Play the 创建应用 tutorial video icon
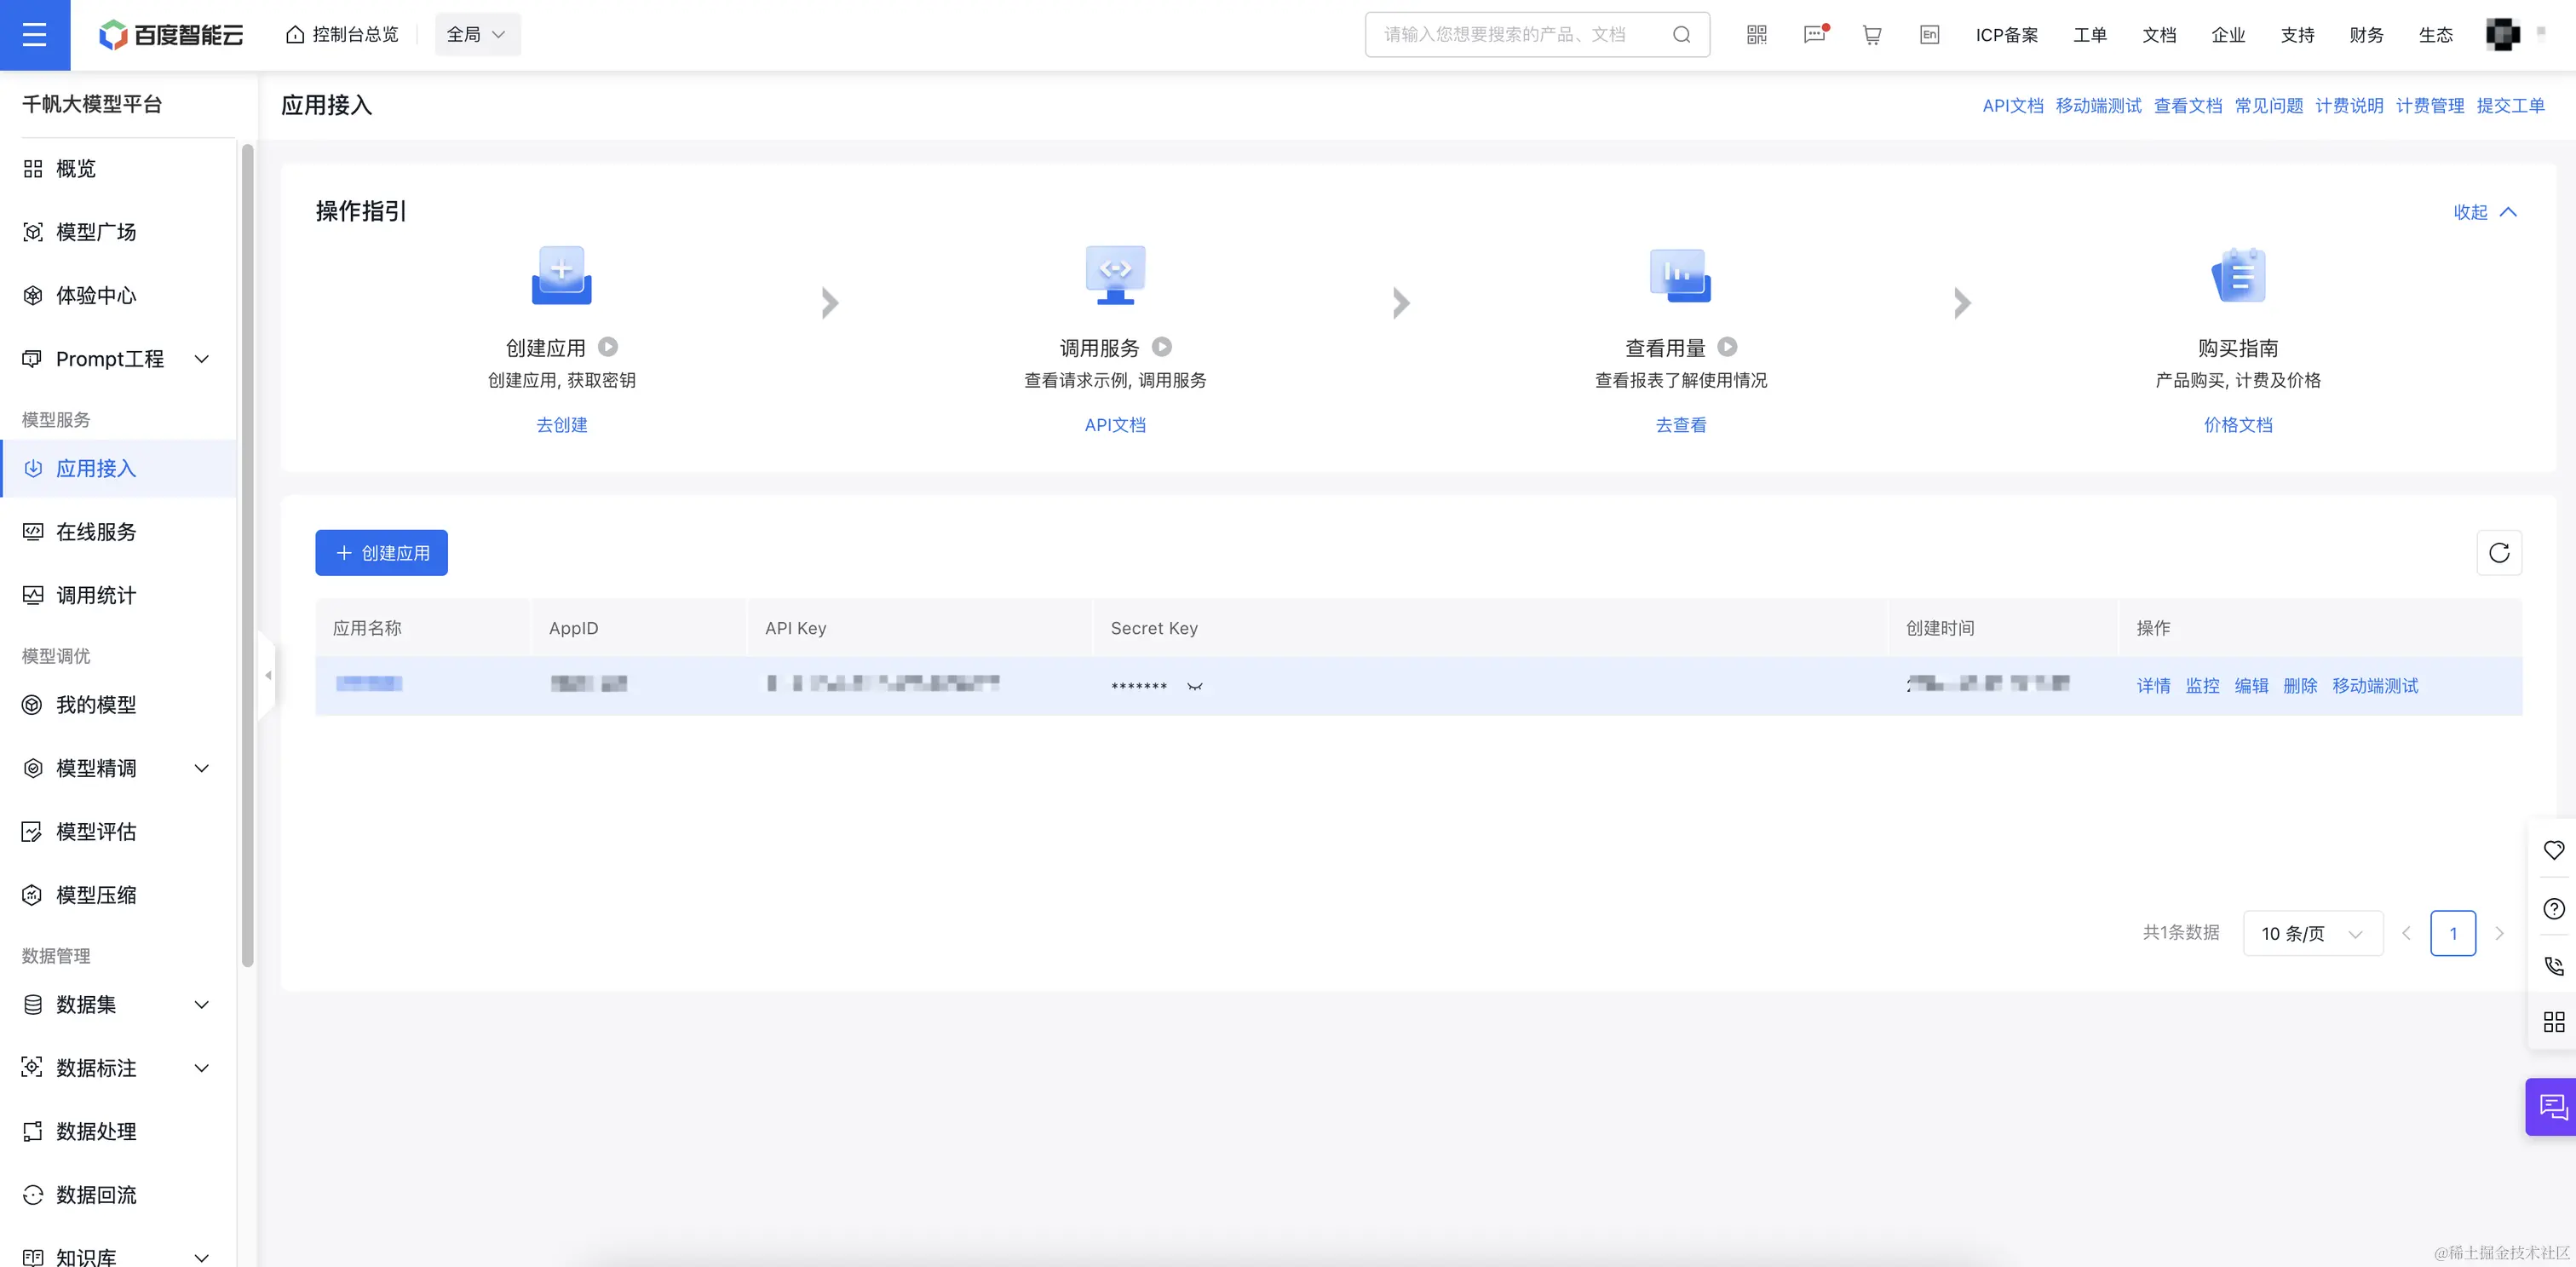Image resolution: width=2576 pixels, height=1267 pixels. (x=608, y=347)
